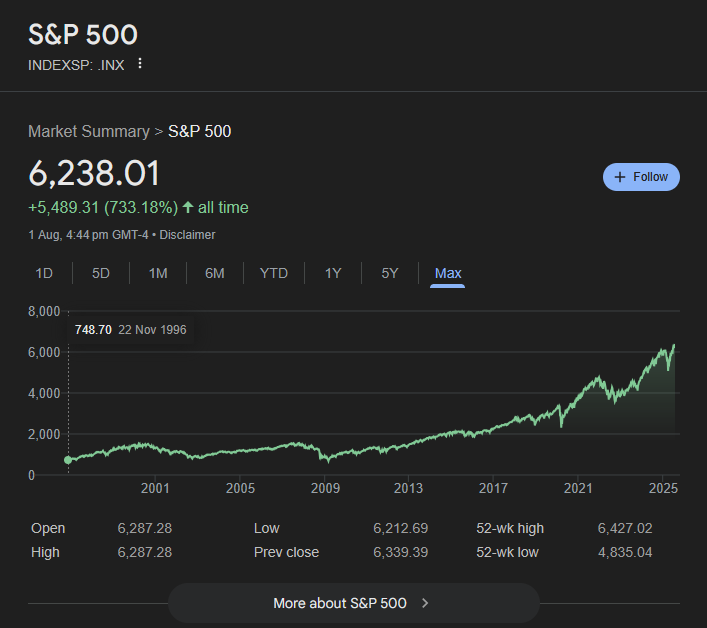Select the YTD time range tab

[274, 273]
